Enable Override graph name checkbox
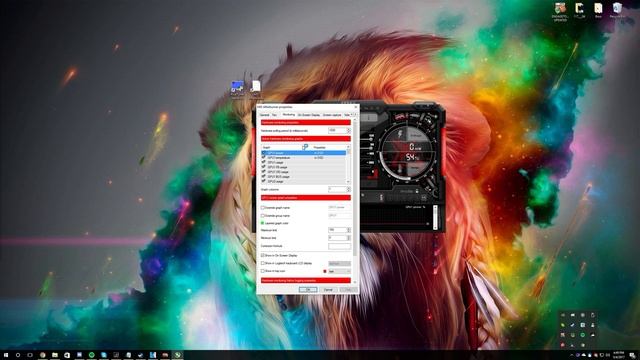Image resolution: width=640 pixels, height=360 pixels. (x=263, y=208)
